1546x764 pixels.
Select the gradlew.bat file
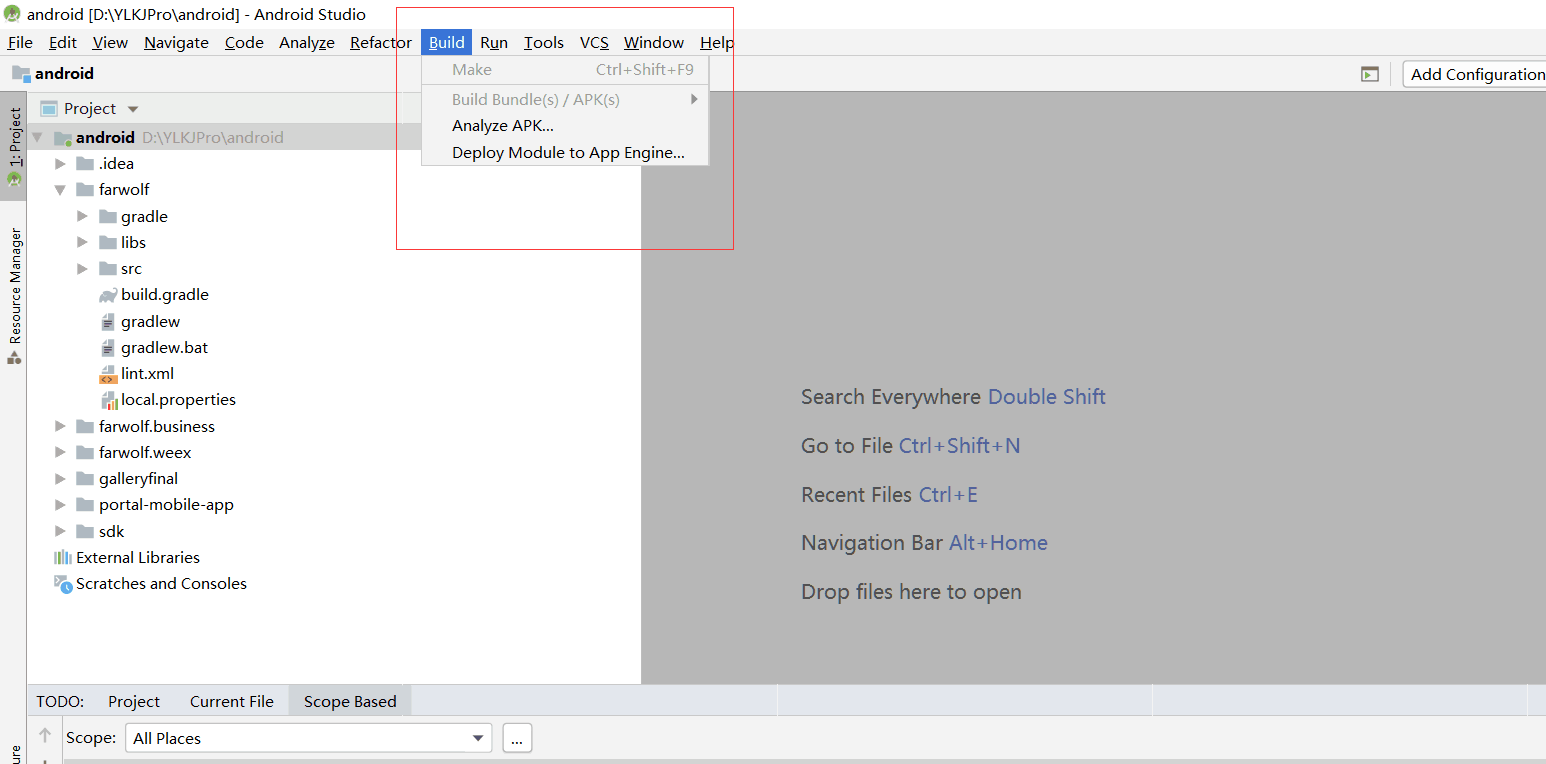click(x=164, y=347)
